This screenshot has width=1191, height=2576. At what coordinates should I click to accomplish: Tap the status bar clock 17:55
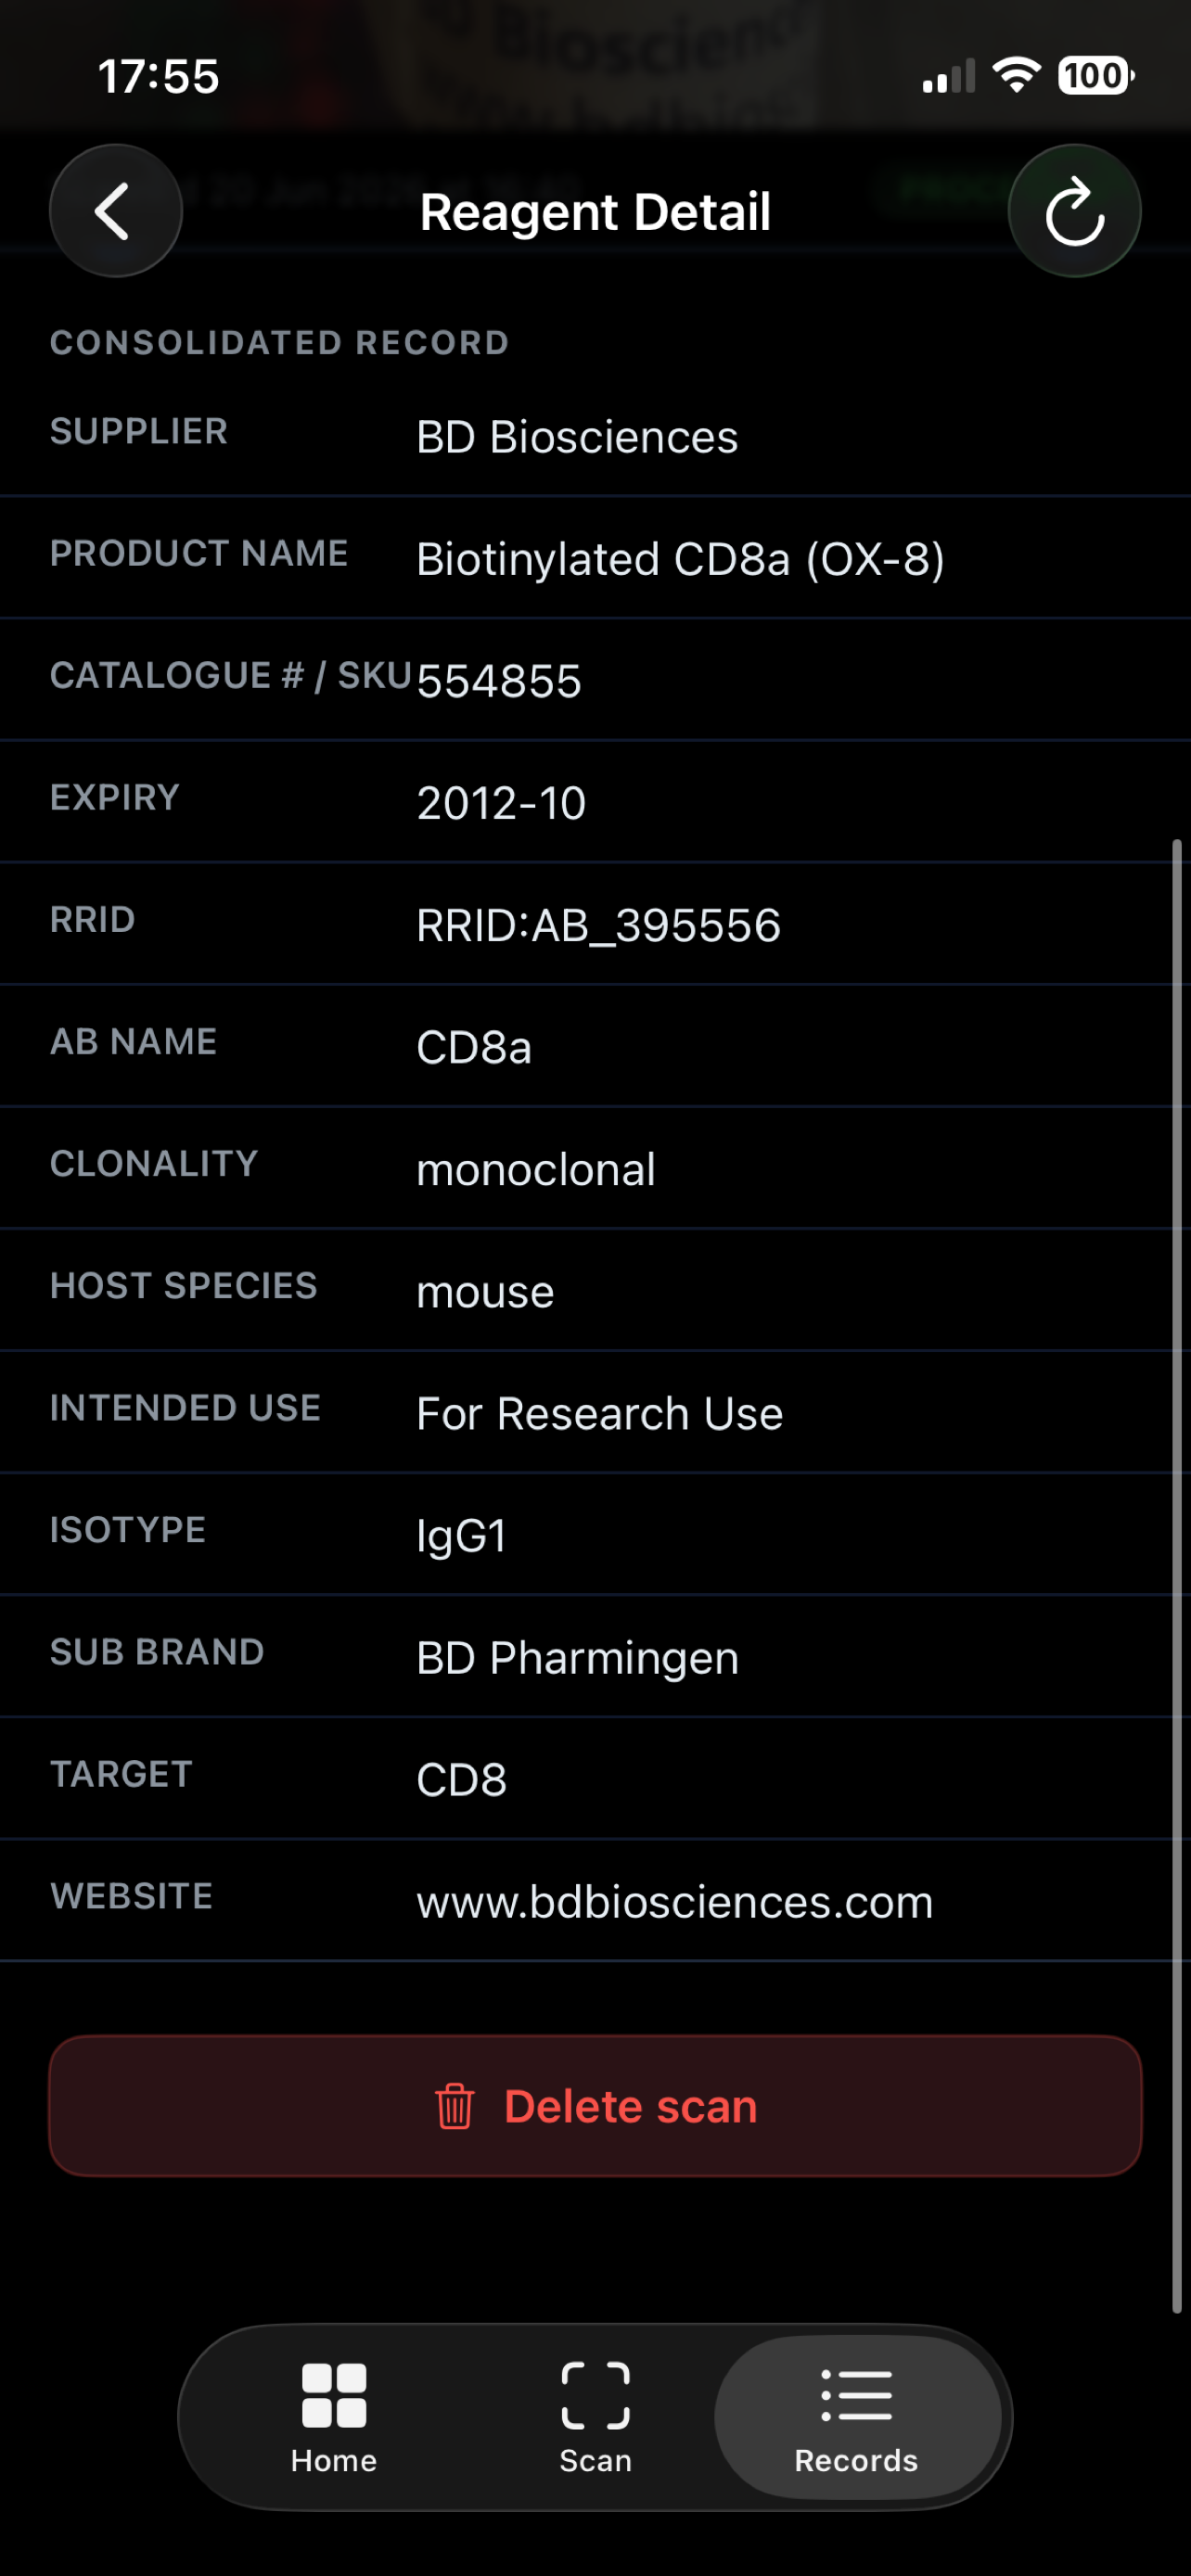pyautogui.click(x=158, y=76)
